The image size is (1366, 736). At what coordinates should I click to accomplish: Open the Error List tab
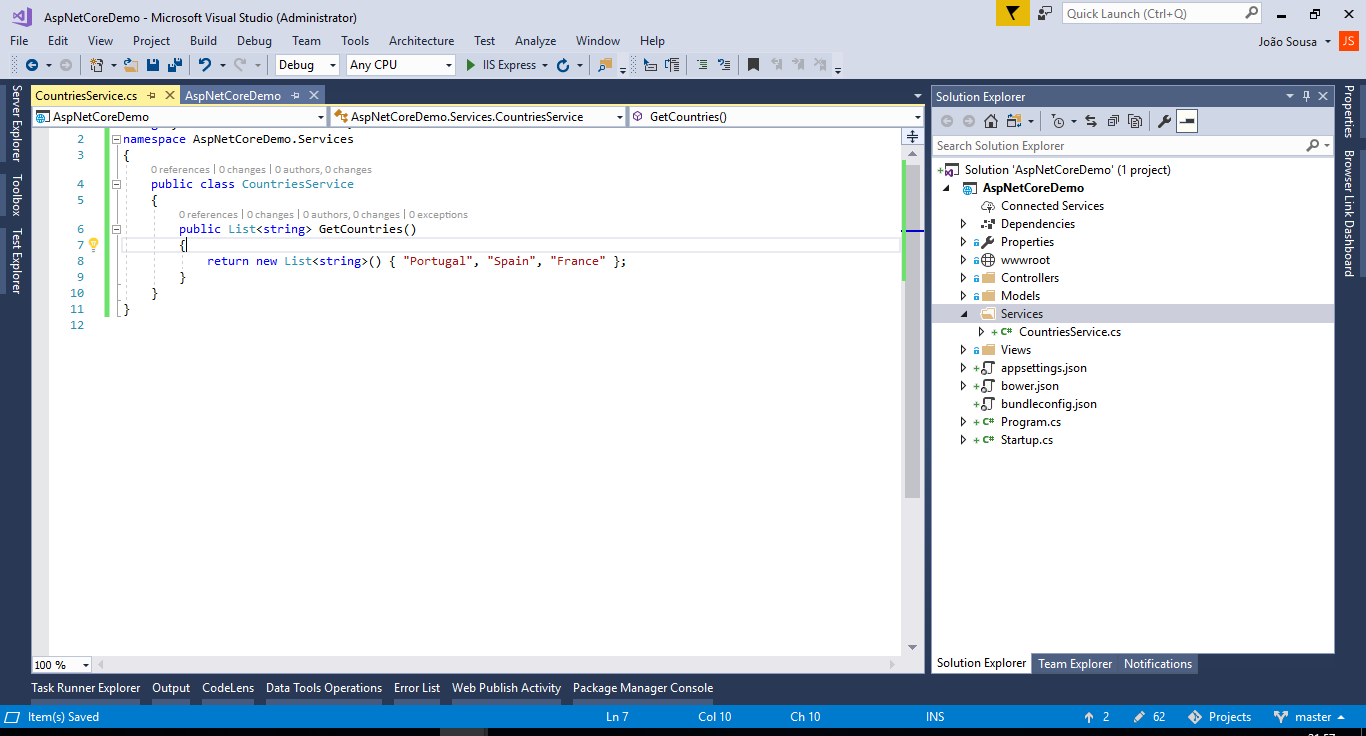416,688
